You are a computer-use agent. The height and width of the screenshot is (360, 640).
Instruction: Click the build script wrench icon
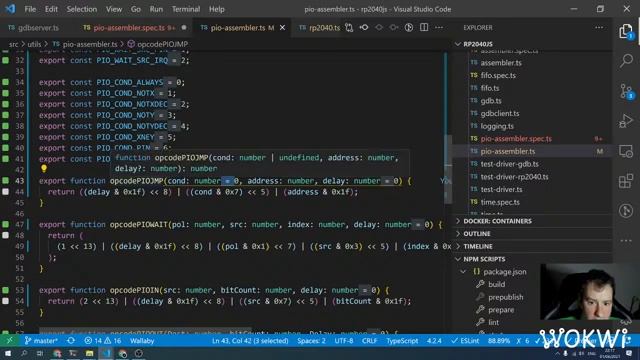480,284
